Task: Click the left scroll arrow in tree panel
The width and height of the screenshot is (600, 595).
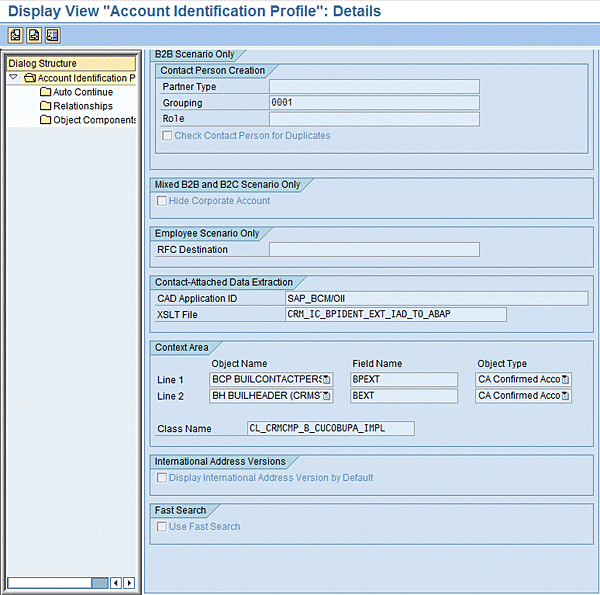Action: (116, 582)
